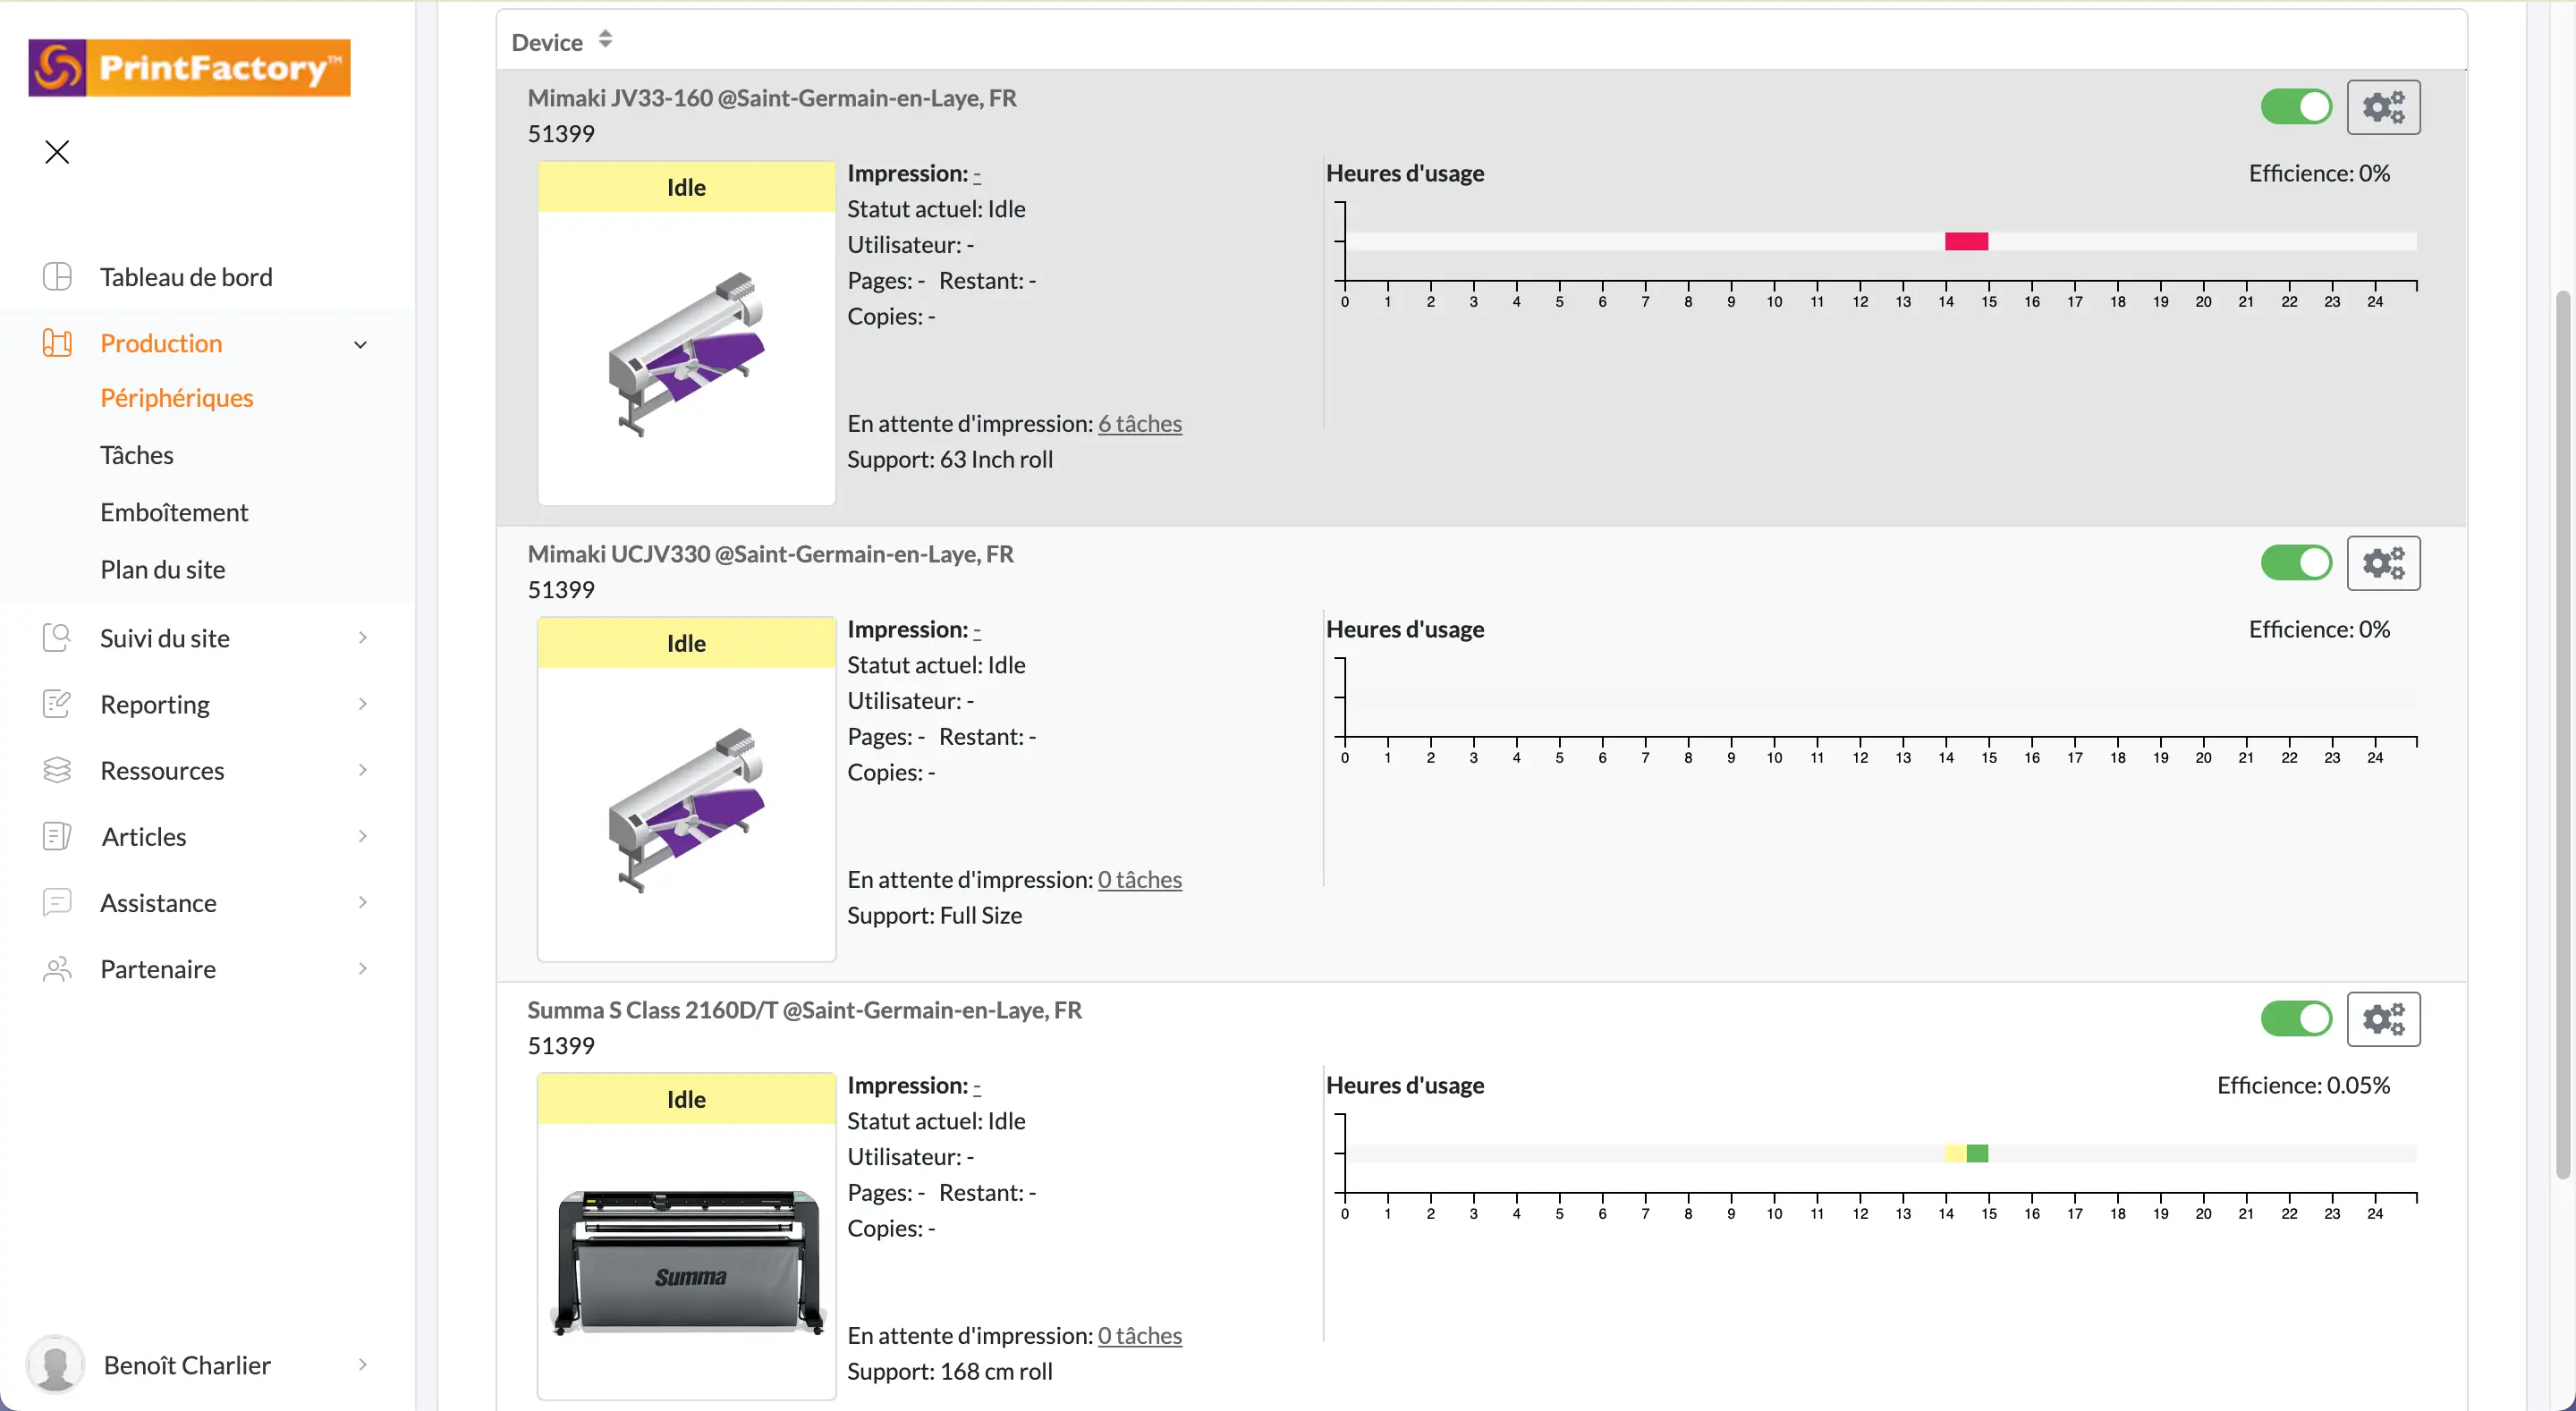Click 'Support: Full Size' text
2576x1411 pixels.
tap(935, 916)
